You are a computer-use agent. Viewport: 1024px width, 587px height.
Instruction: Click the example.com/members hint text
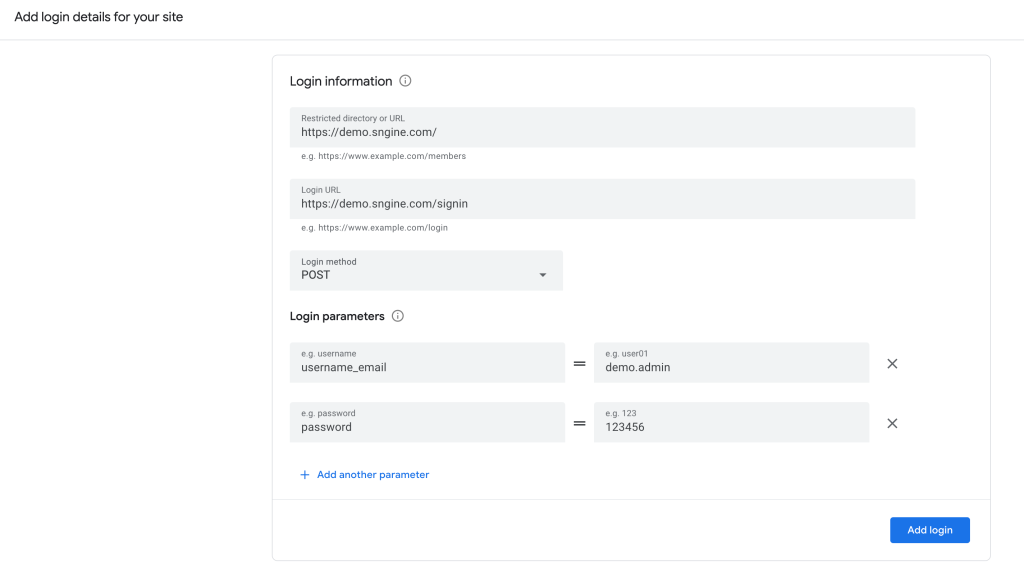click(x=383, y=156)
